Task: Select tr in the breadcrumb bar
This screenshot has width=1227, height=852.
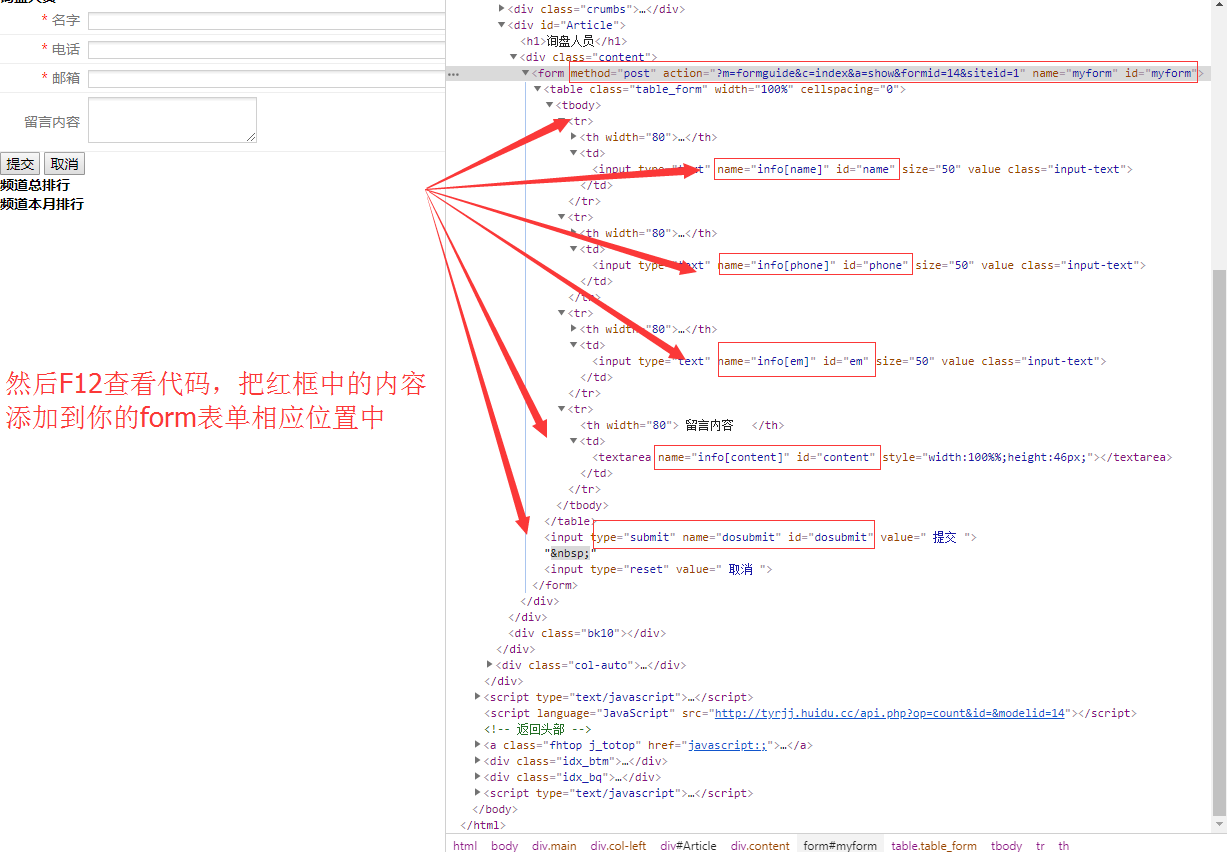Action: [x=1040, y=846]
